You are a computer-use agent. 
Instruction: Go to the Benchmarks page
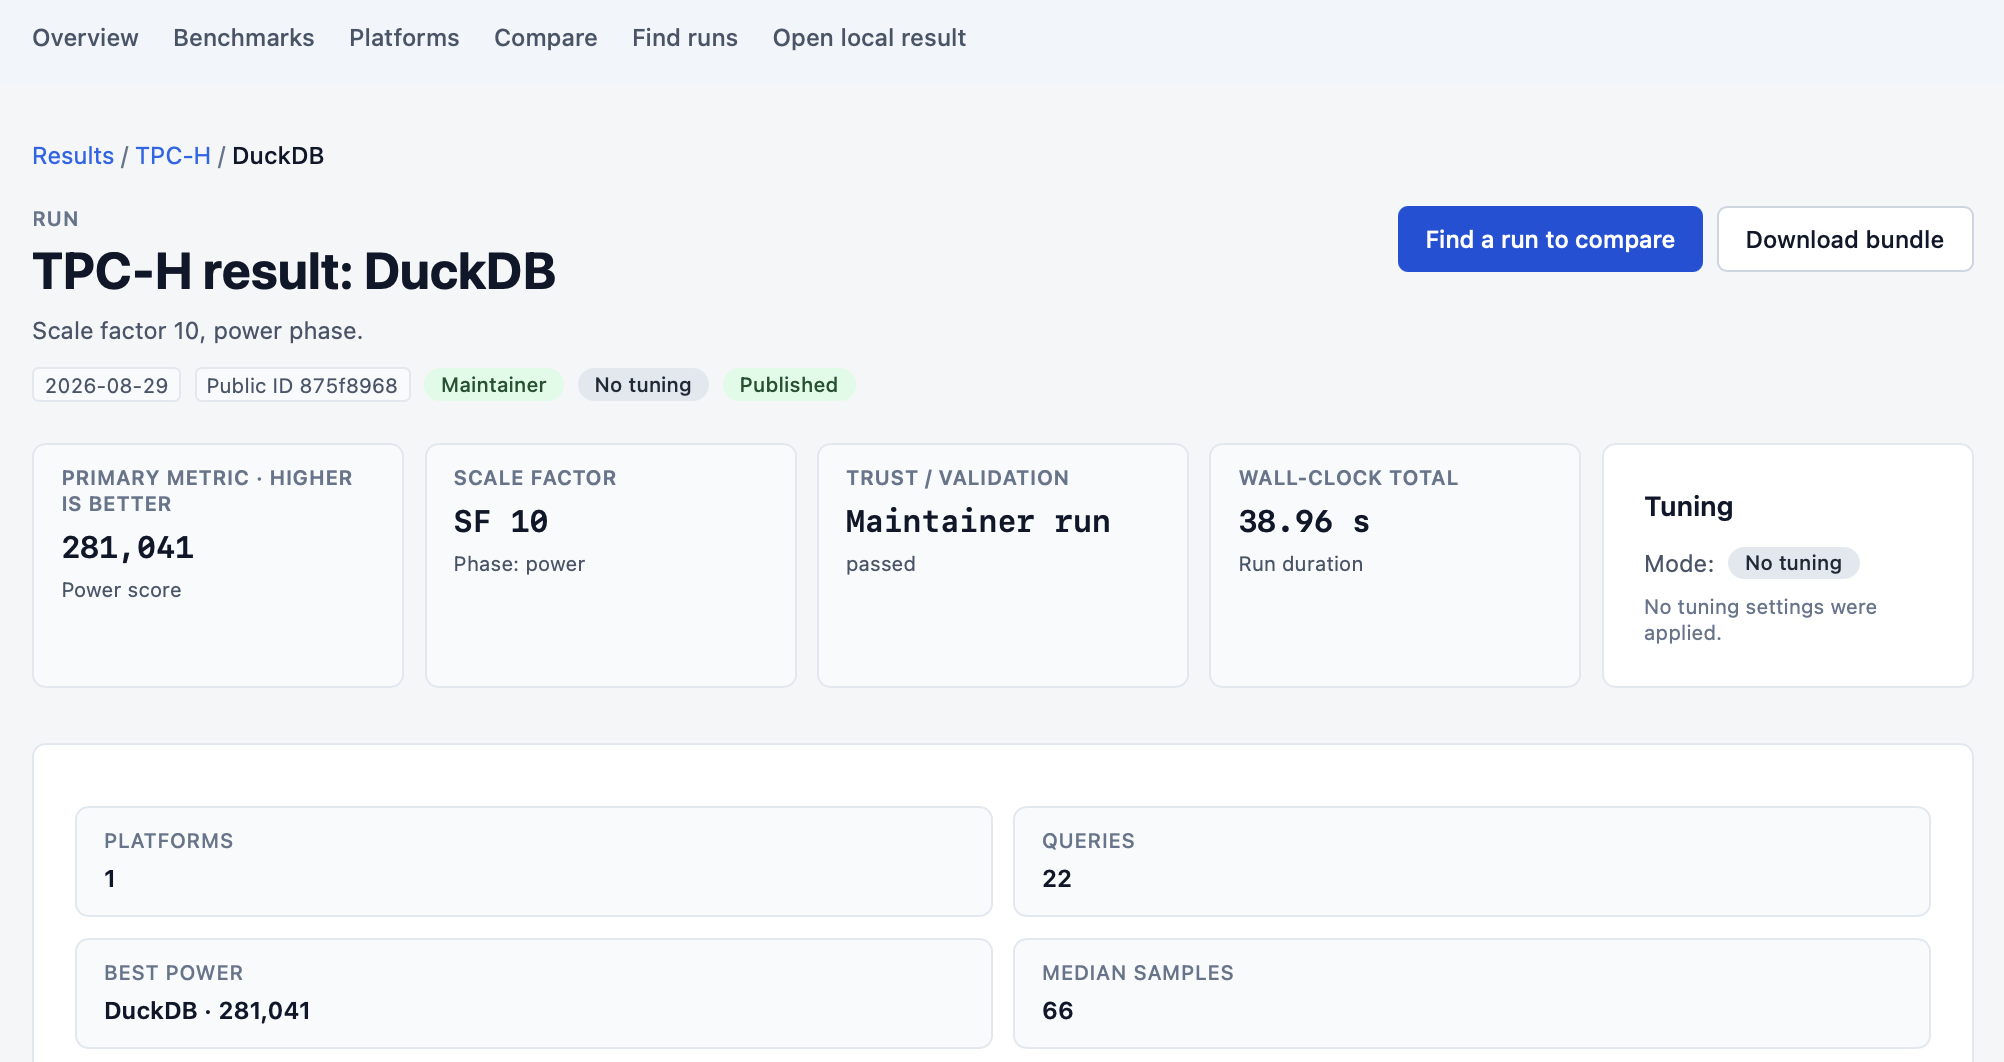point(244,38)
